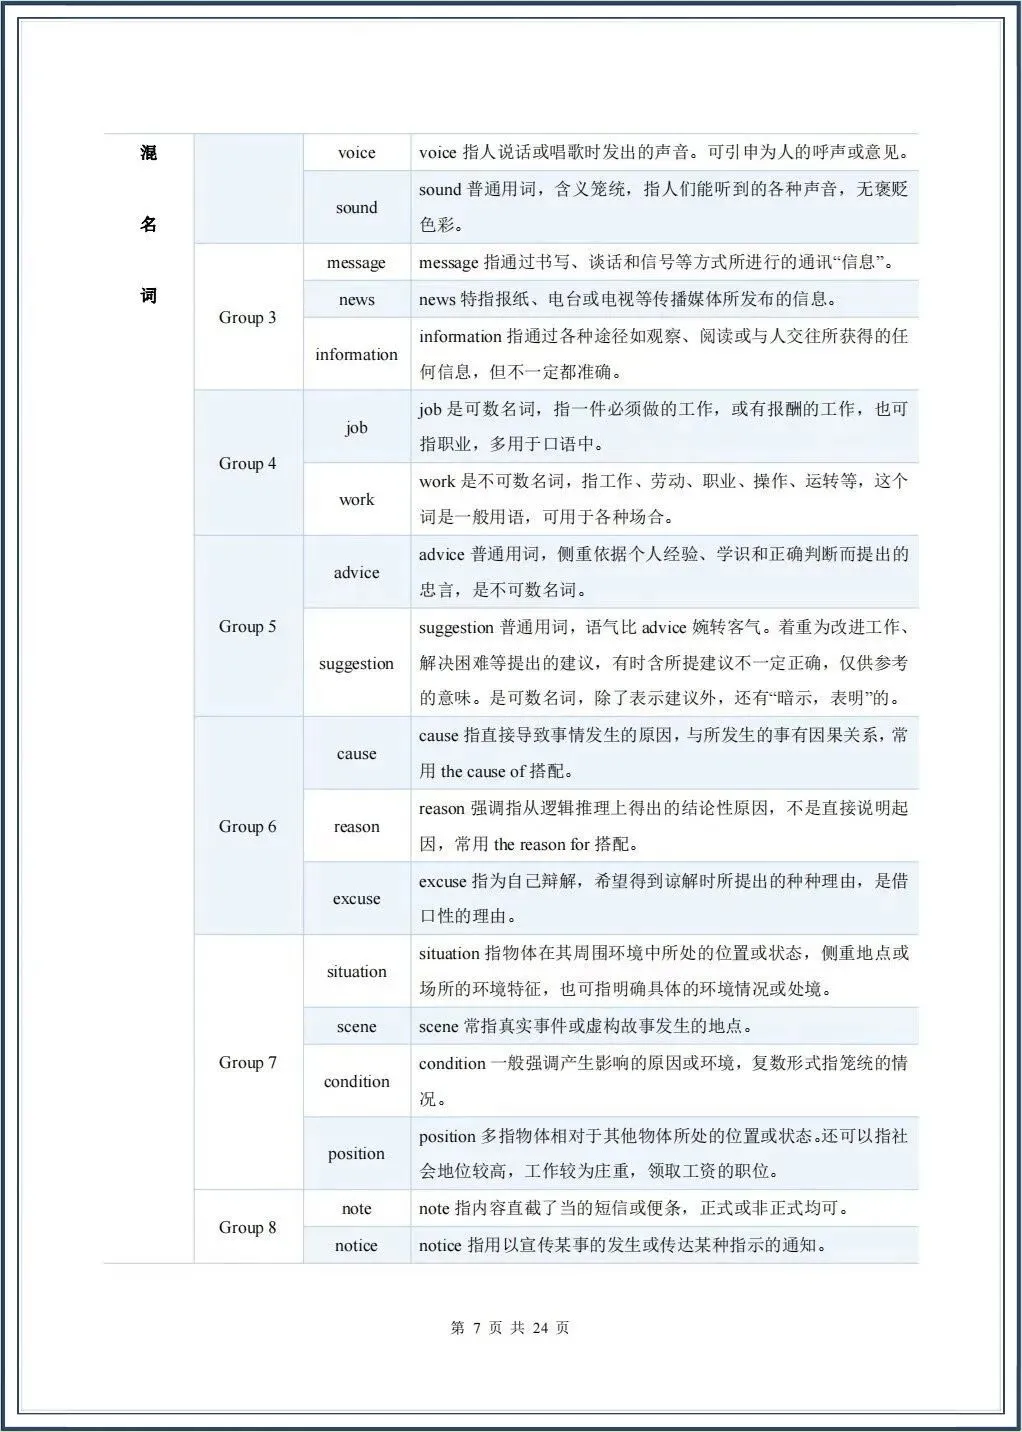Select the 'cause' cell in Group 6
This screenshot has height=1432, width=1022.
[357, 754]
